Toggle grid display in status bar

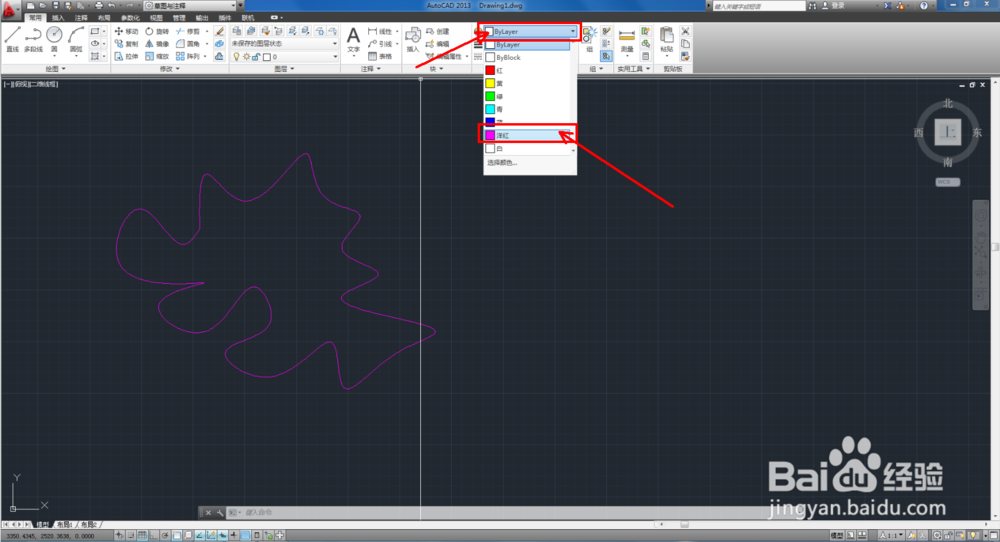pos(142,536)
